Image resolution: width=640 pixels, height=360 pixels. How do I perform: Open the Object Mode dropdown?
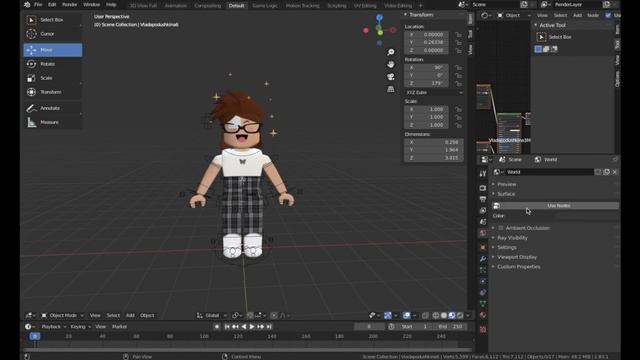(x=62, y=316)
